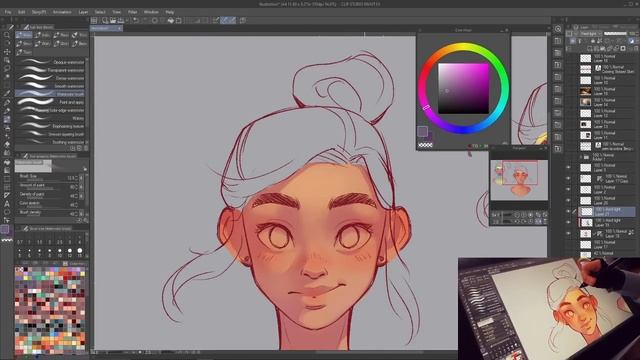The width and height of the screenshot is (640, 360).
Task: Click inside the color wheel saturation square
Action: (x=463, y=88)
